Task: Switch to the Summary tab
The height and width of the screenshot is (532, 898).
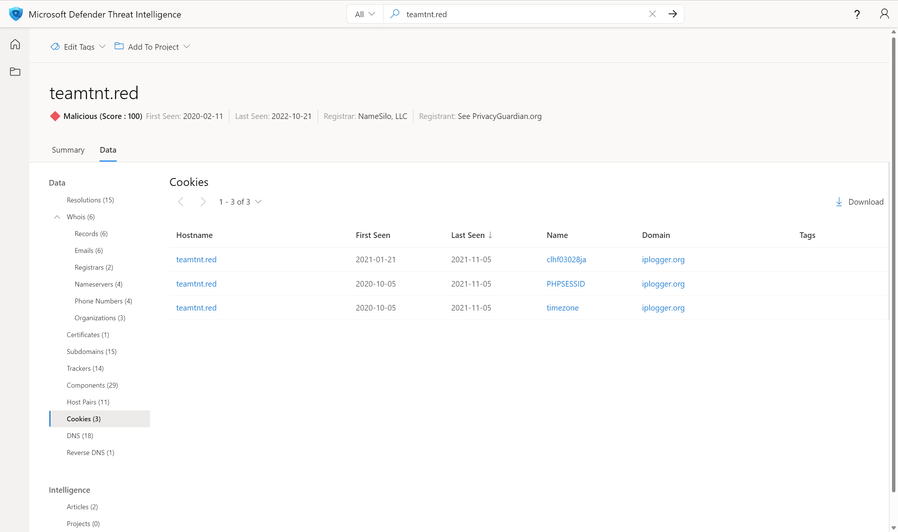Action: tap(68, 150)
